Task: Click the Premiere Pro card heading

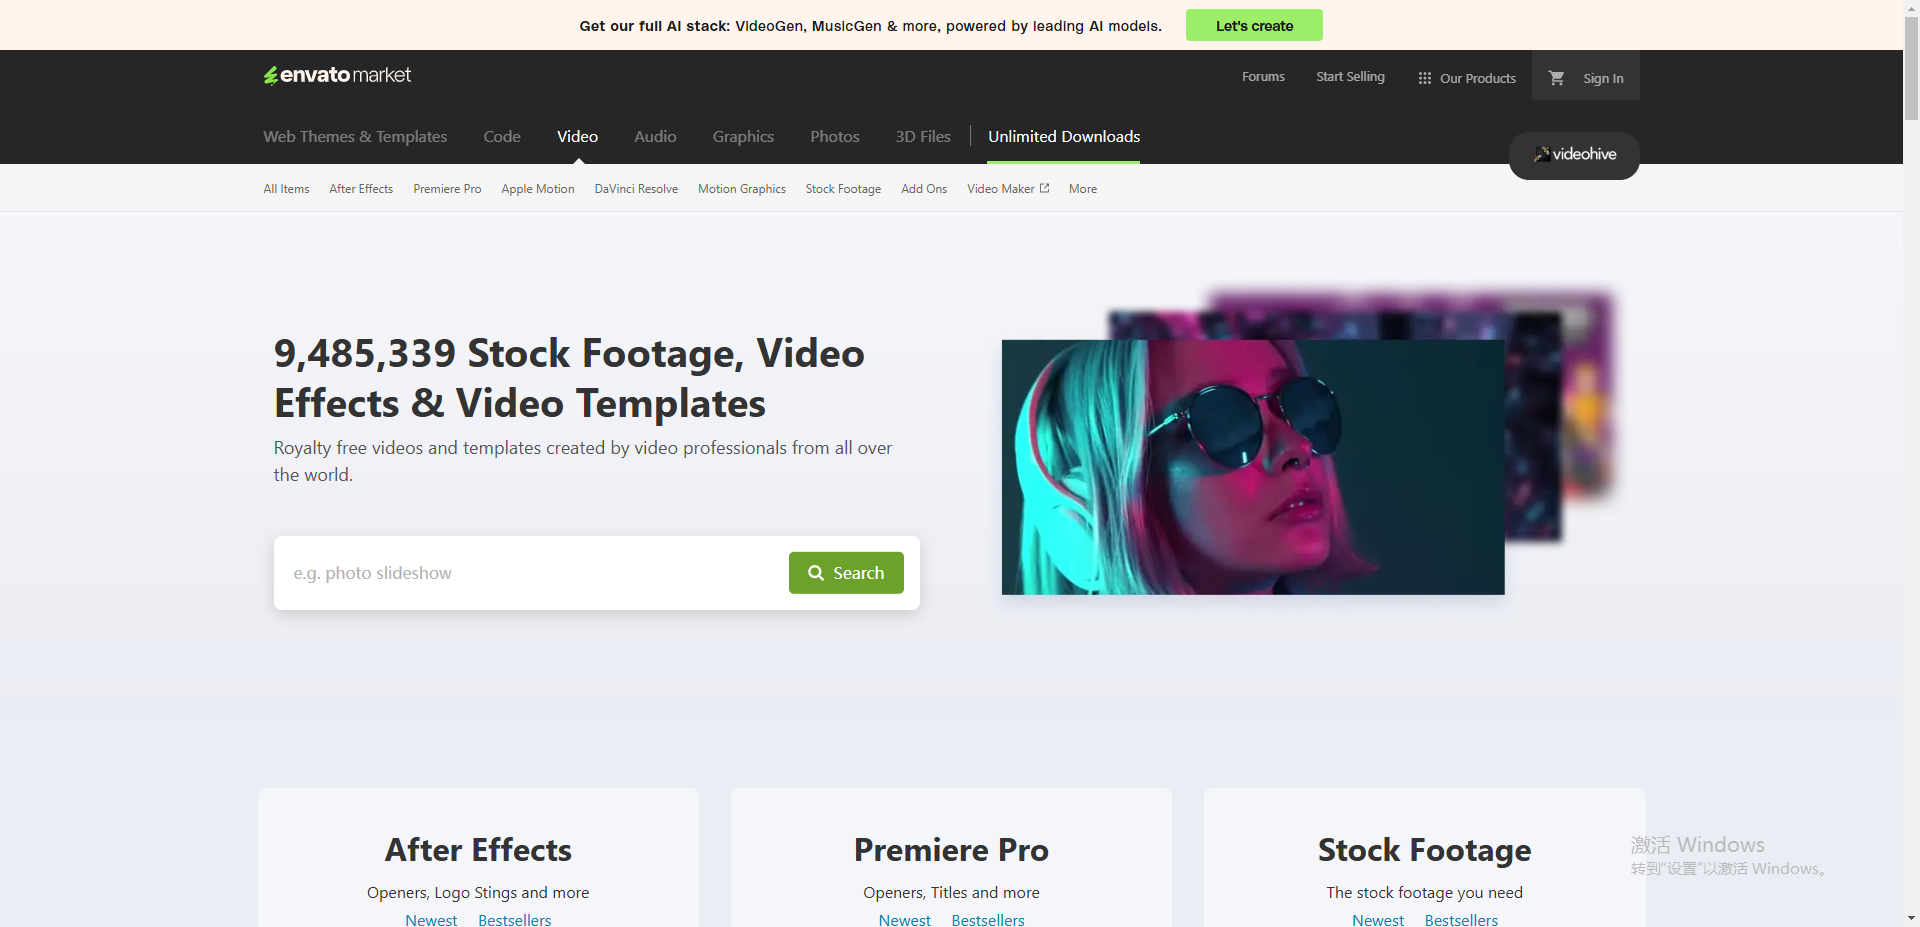Action: (951, 850)
